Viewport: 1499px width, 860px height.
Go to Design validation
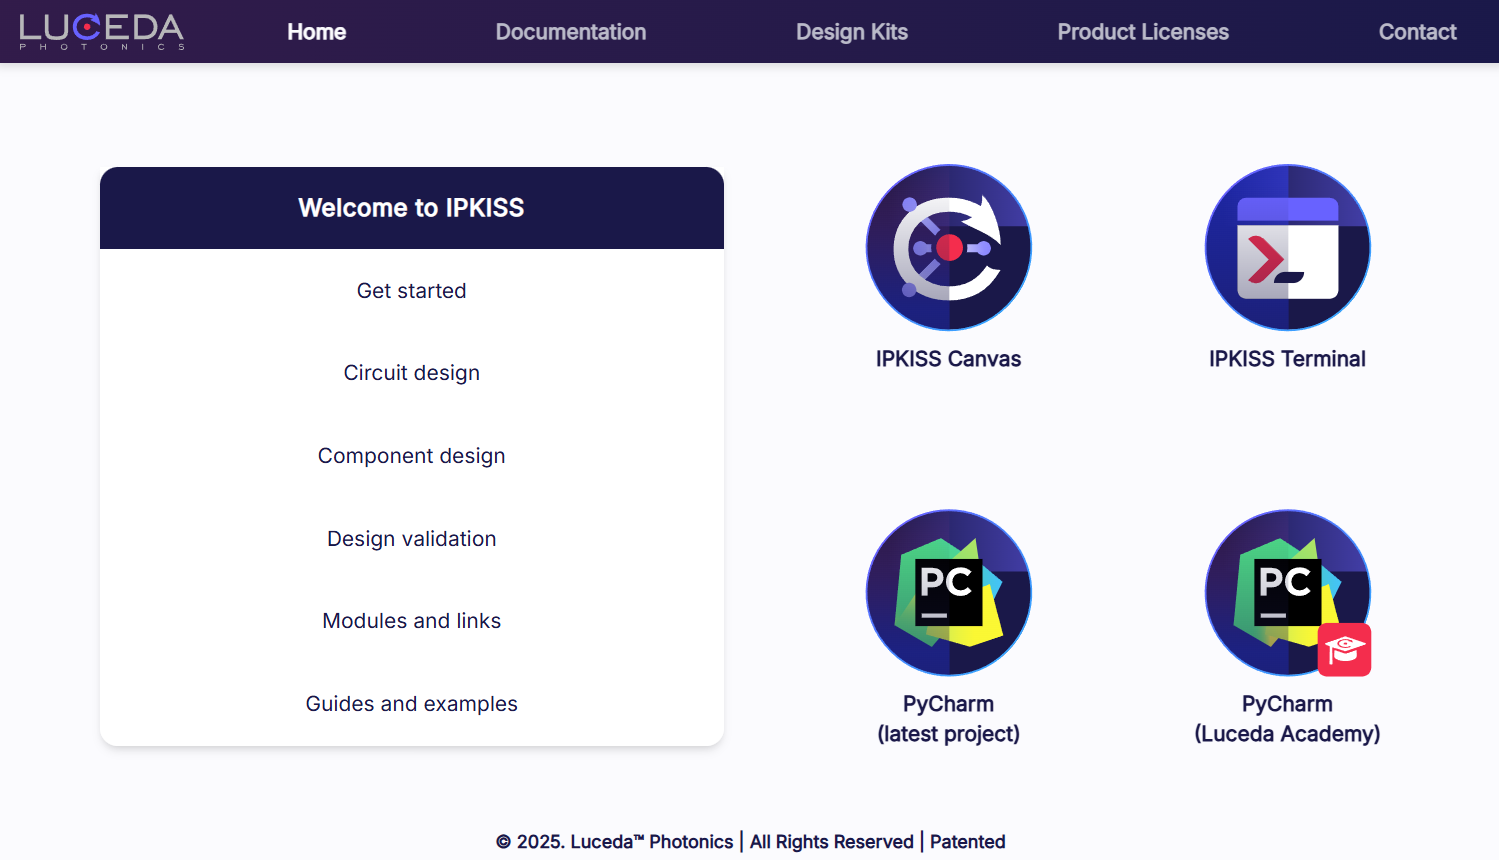coord(411,539)
